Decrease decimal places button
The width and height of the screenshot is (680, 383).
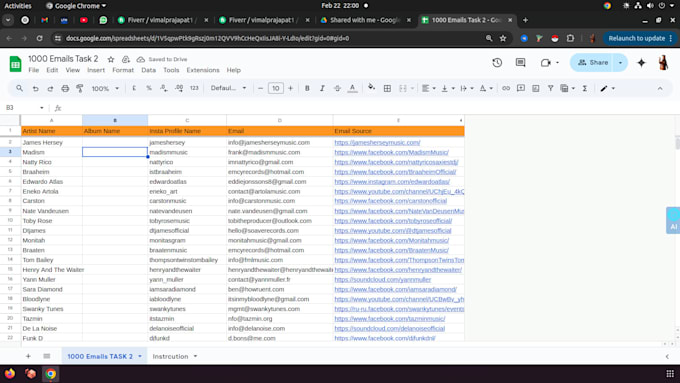[163, 88]
